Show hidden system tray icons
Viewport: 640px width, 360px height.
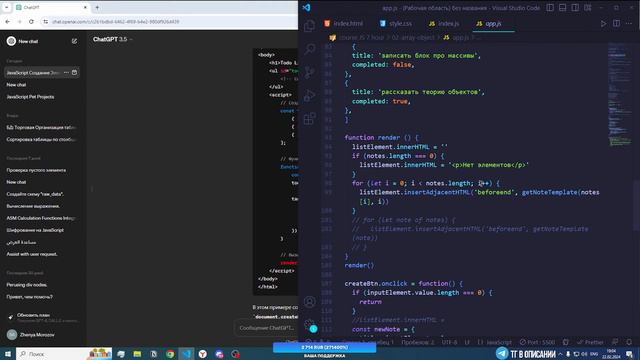(x=560, y=354)
